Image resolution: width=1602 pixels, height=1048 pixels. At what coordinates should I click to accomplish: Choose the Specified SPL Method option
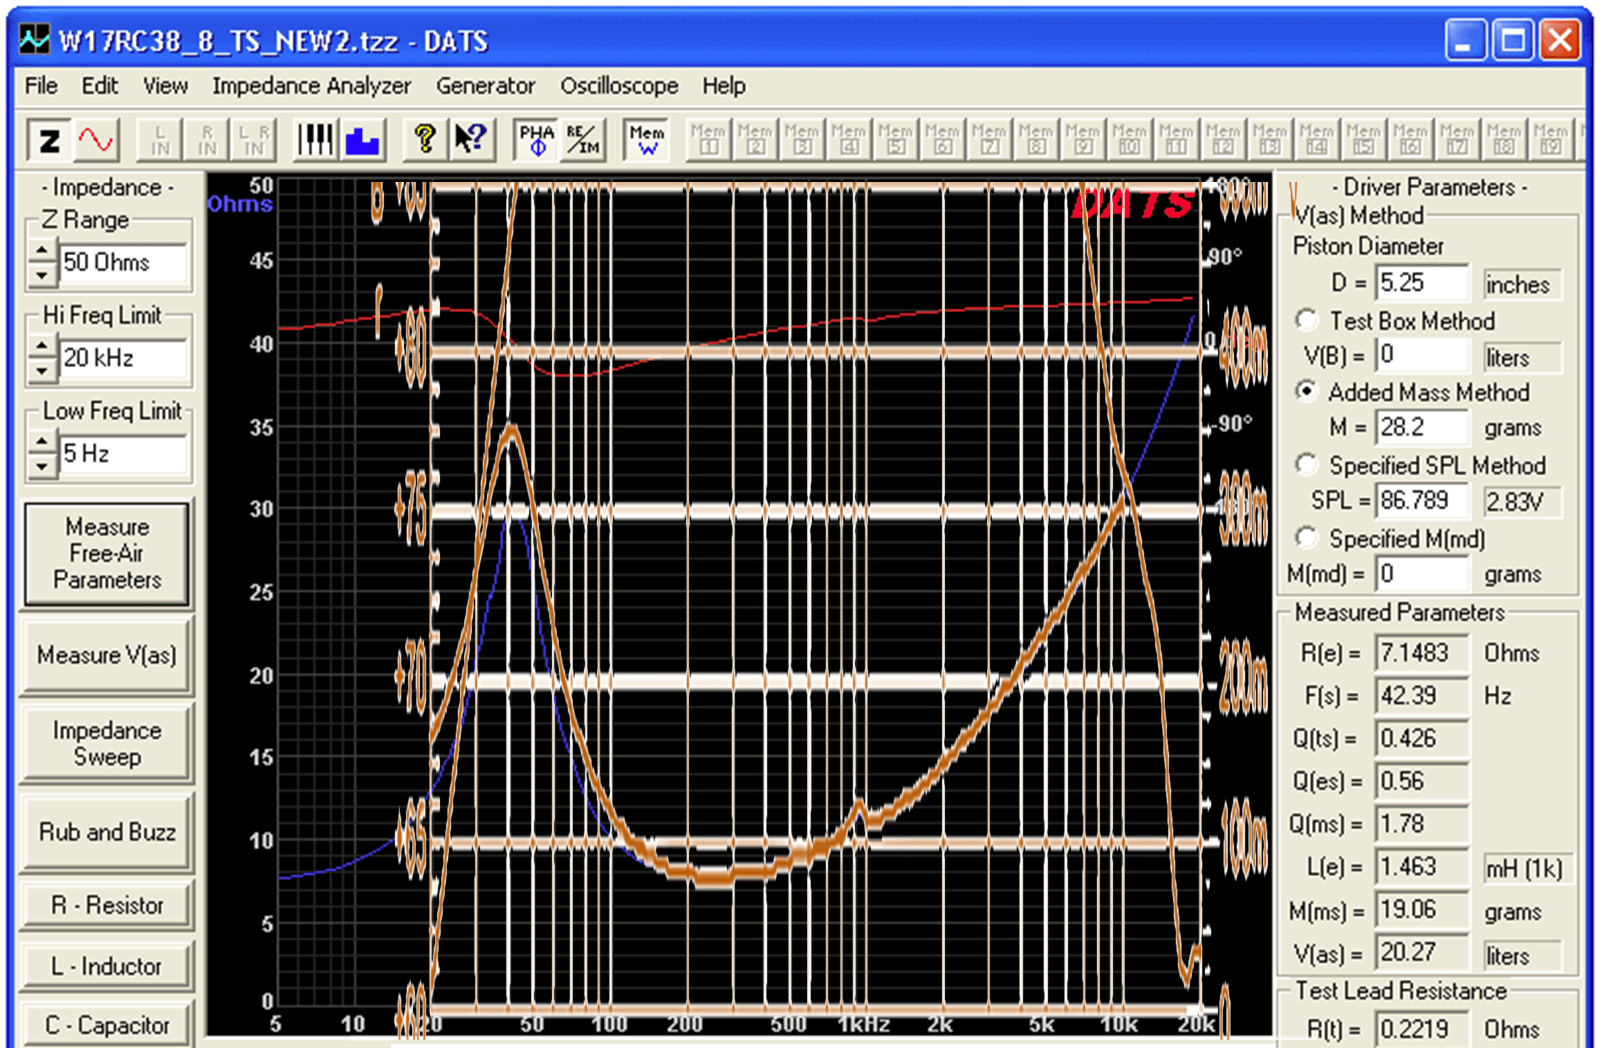(x=1306, y=464)
